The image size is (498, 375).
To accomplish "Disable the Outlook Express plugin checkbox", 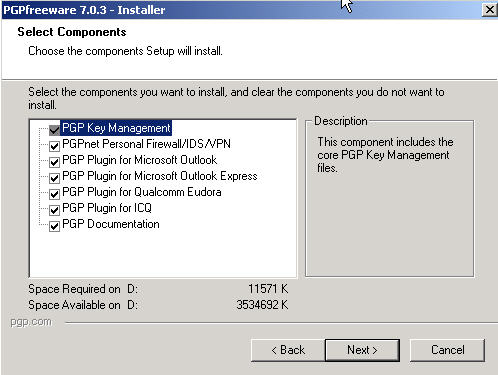I will pos(54,178).
